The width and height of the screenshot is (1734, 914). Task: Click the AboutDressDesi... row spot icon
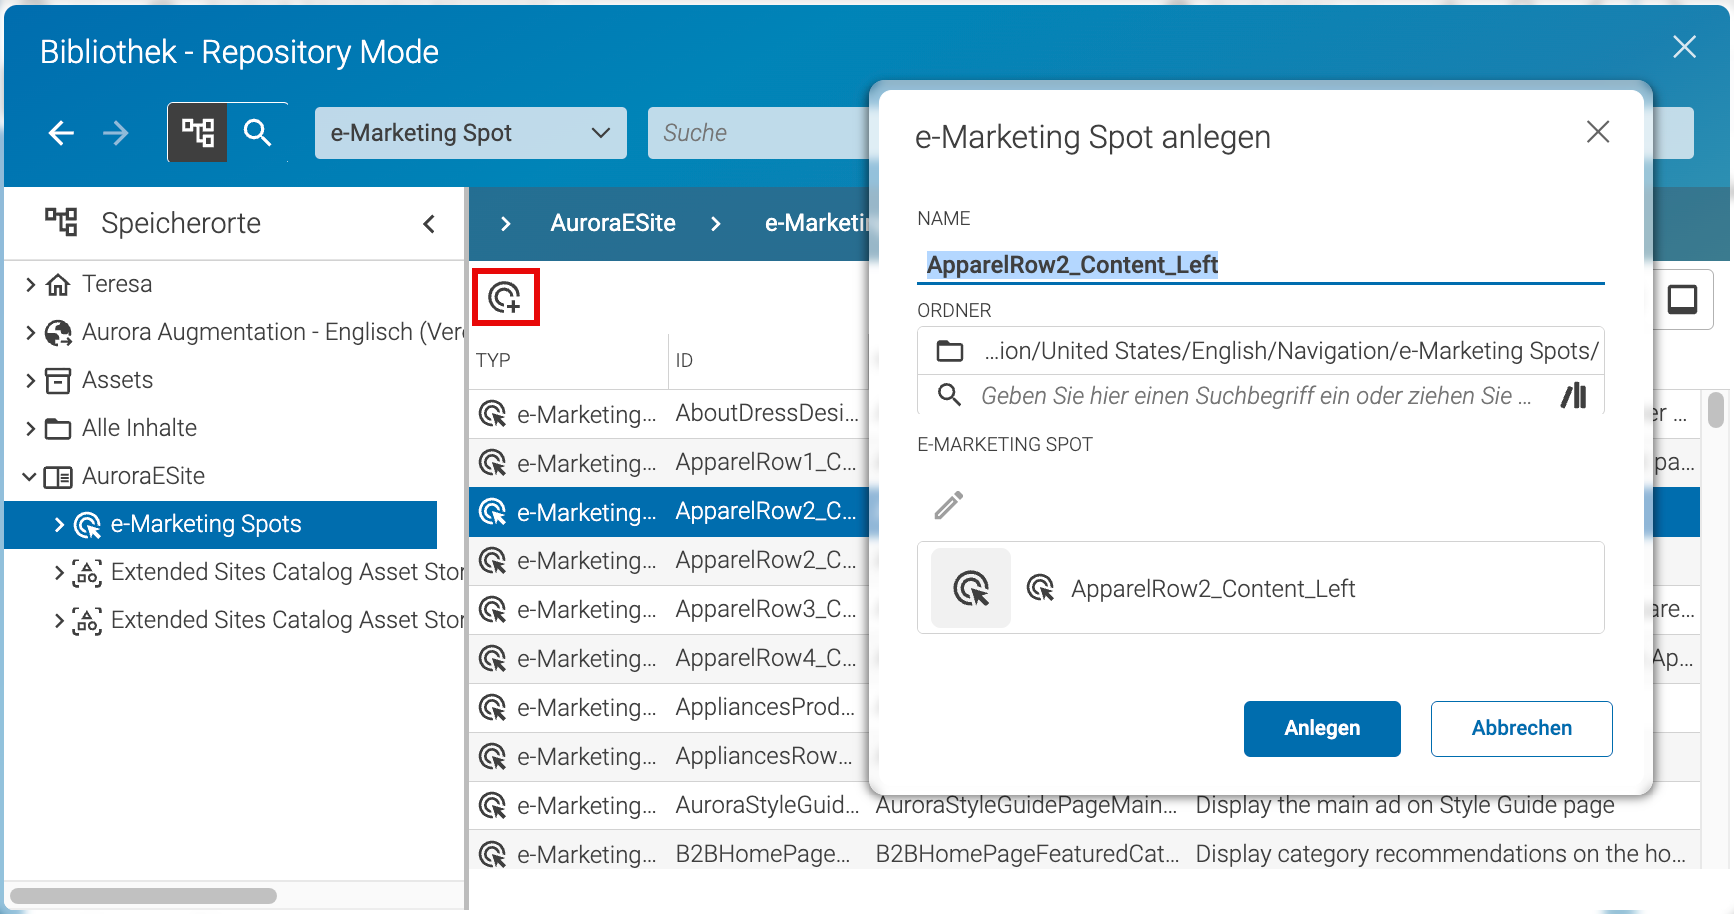click(x=492, y=414)
